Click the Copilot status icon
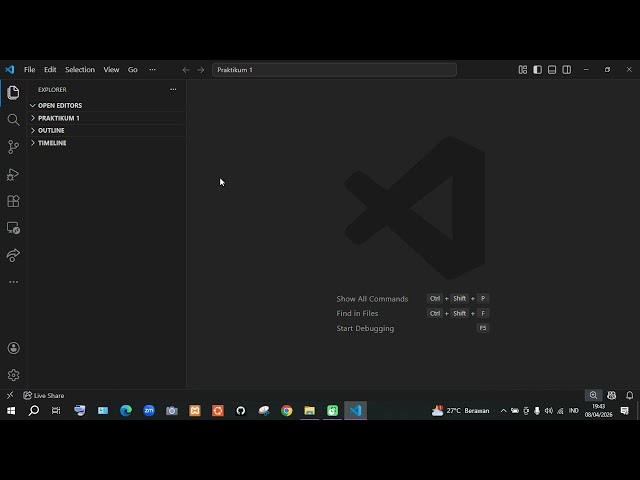Viewport: 640px width, 480px height. pos(611,395)
